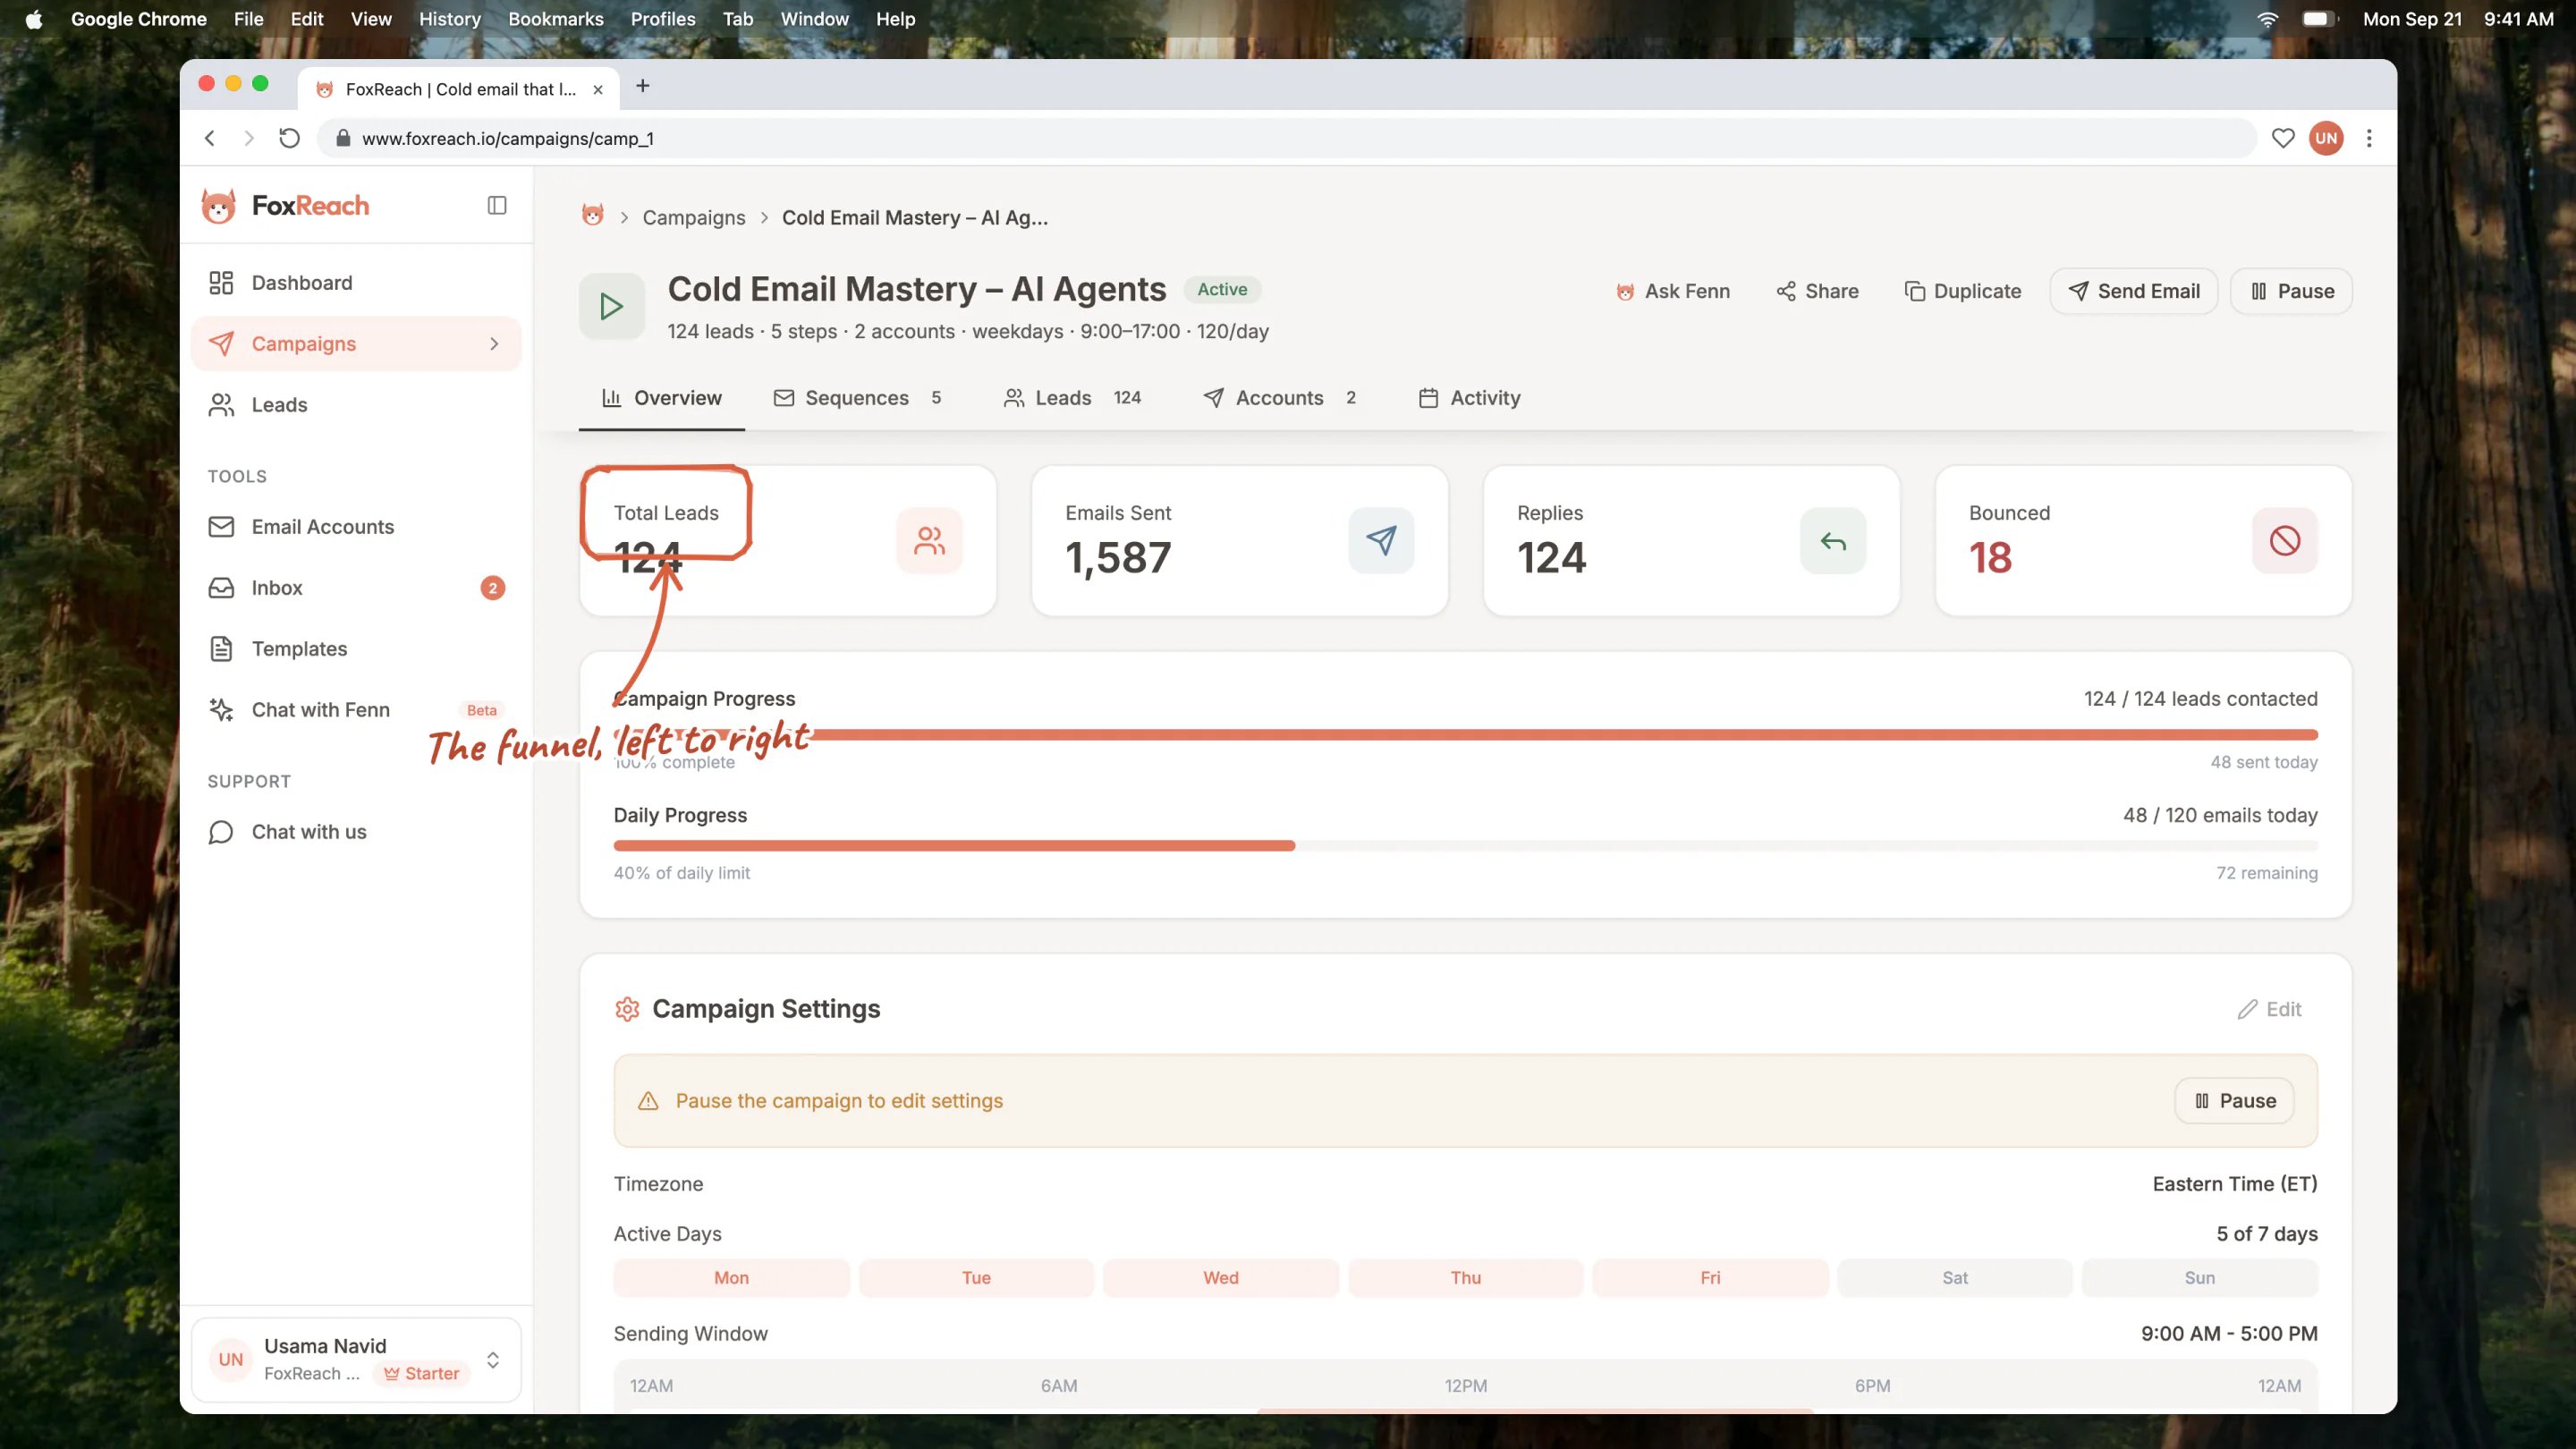Switch to the Accounts tab

[x=1279, y=398]
